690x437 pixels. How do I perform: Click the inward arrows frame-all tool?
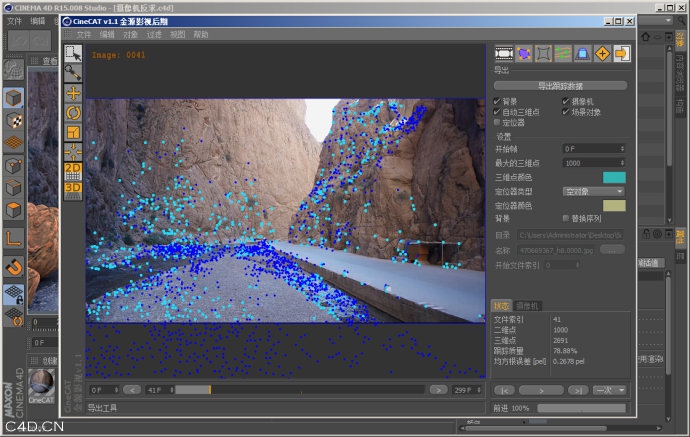[73, 152]
